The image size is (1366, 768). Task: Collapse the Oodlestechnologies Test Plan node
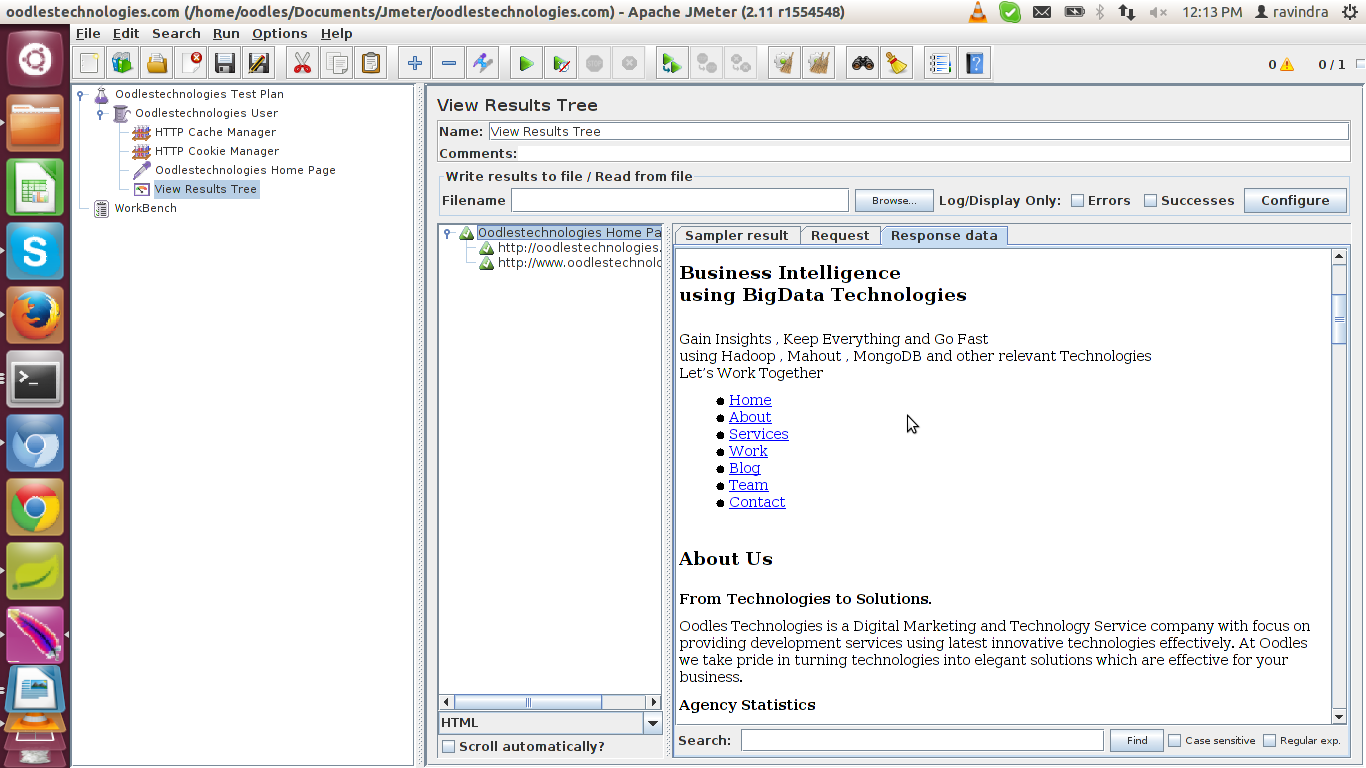(80, 95)
